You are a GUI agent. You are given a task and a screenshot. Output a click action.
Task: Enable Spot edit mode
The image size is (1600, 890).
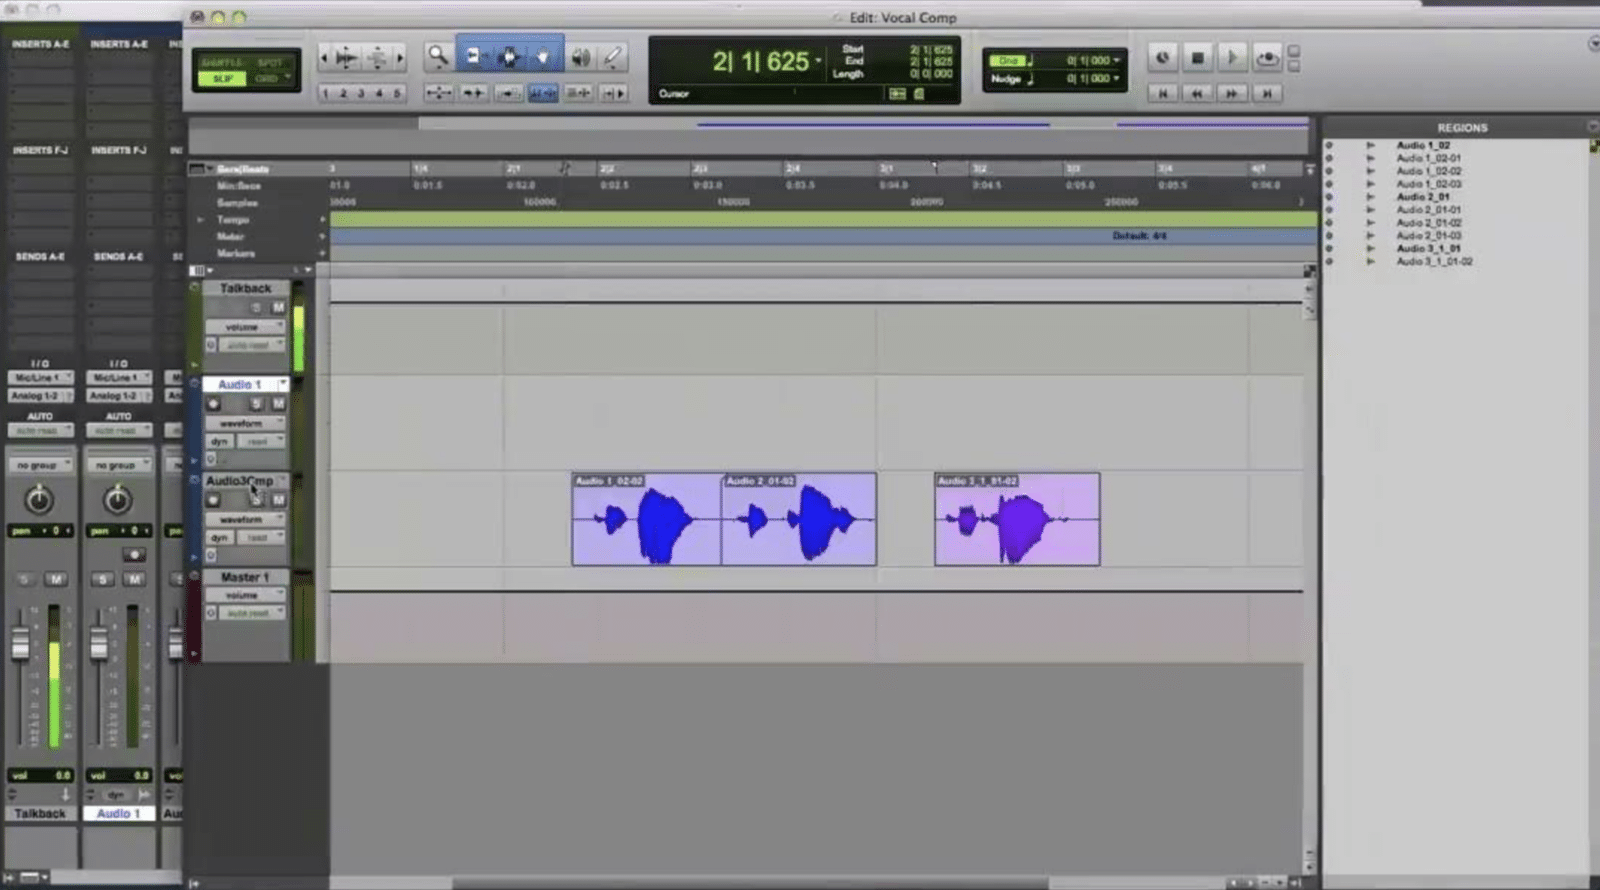coord(270,62)
